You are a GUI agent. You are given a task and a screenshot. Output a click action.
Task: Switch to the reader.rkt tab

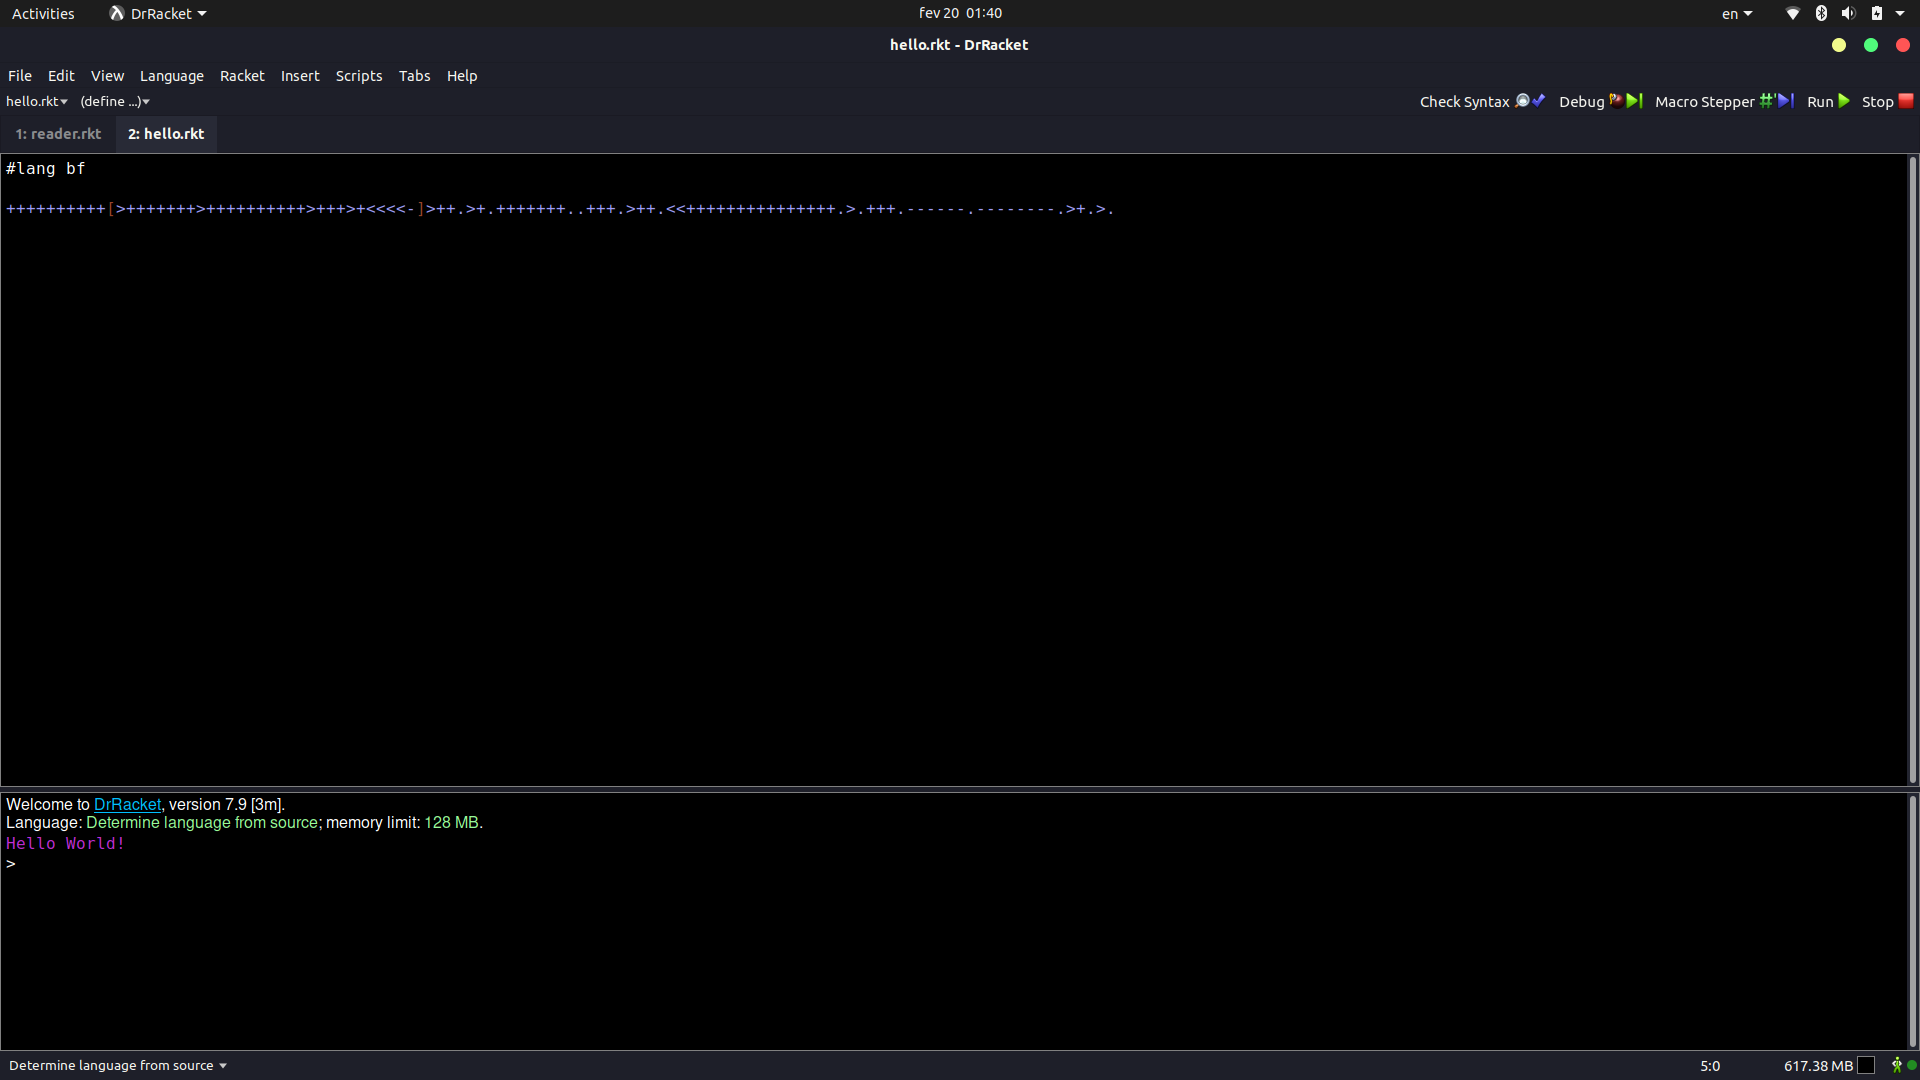coord(58,134)
